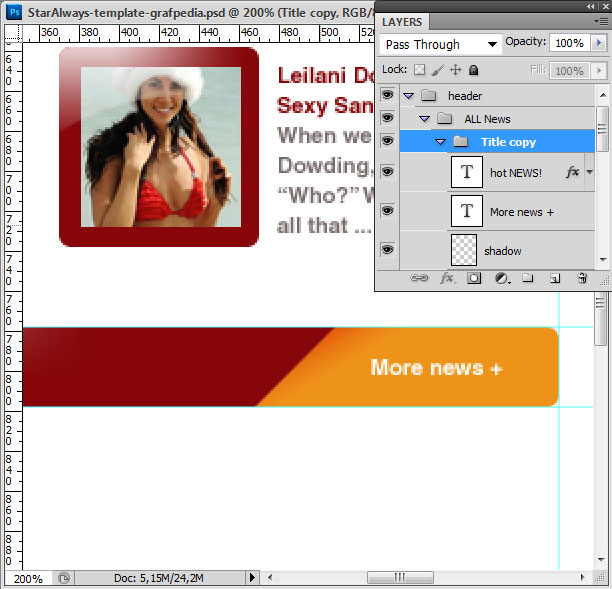Lock all padlock icon
Image resolution: width=612 pixels, height=589 pixels.
coord(473,70)
